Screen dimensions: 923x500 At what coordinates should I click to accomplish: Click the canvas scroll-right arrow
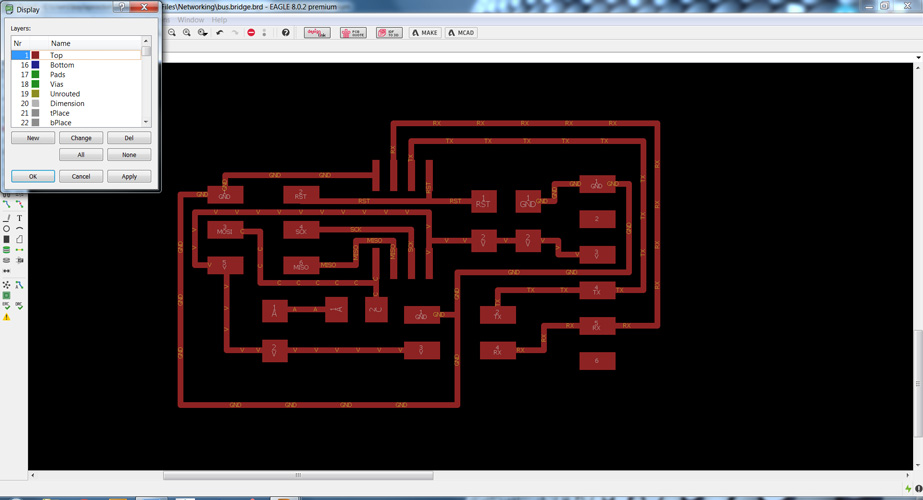[907, 475]
